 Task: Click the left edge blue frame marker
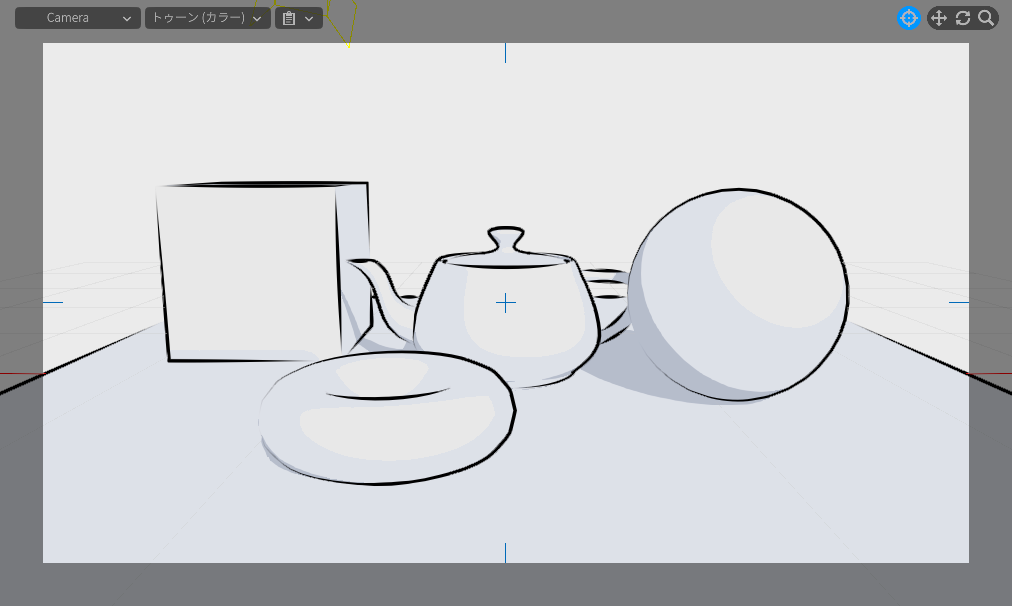[x=53, y=302]
